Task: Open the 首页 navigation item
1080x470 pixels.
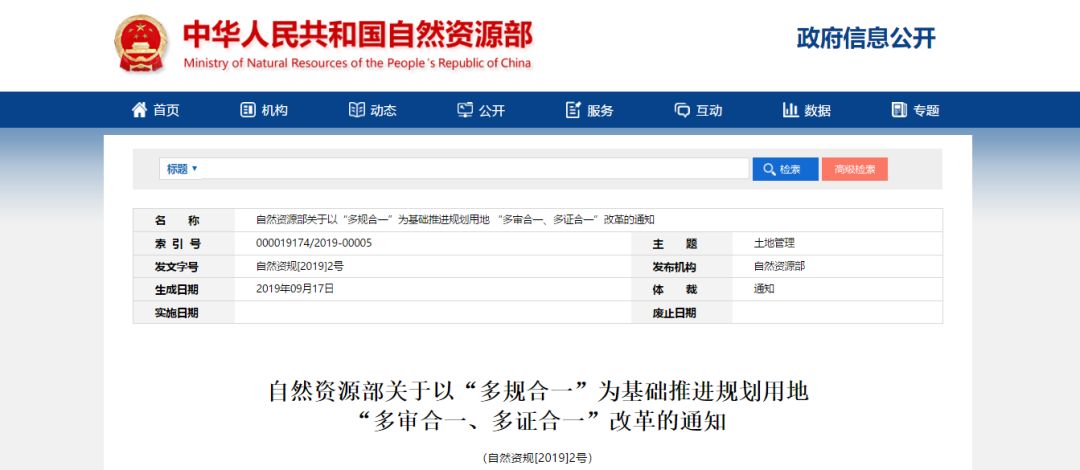Action: [x=167, y=110]
